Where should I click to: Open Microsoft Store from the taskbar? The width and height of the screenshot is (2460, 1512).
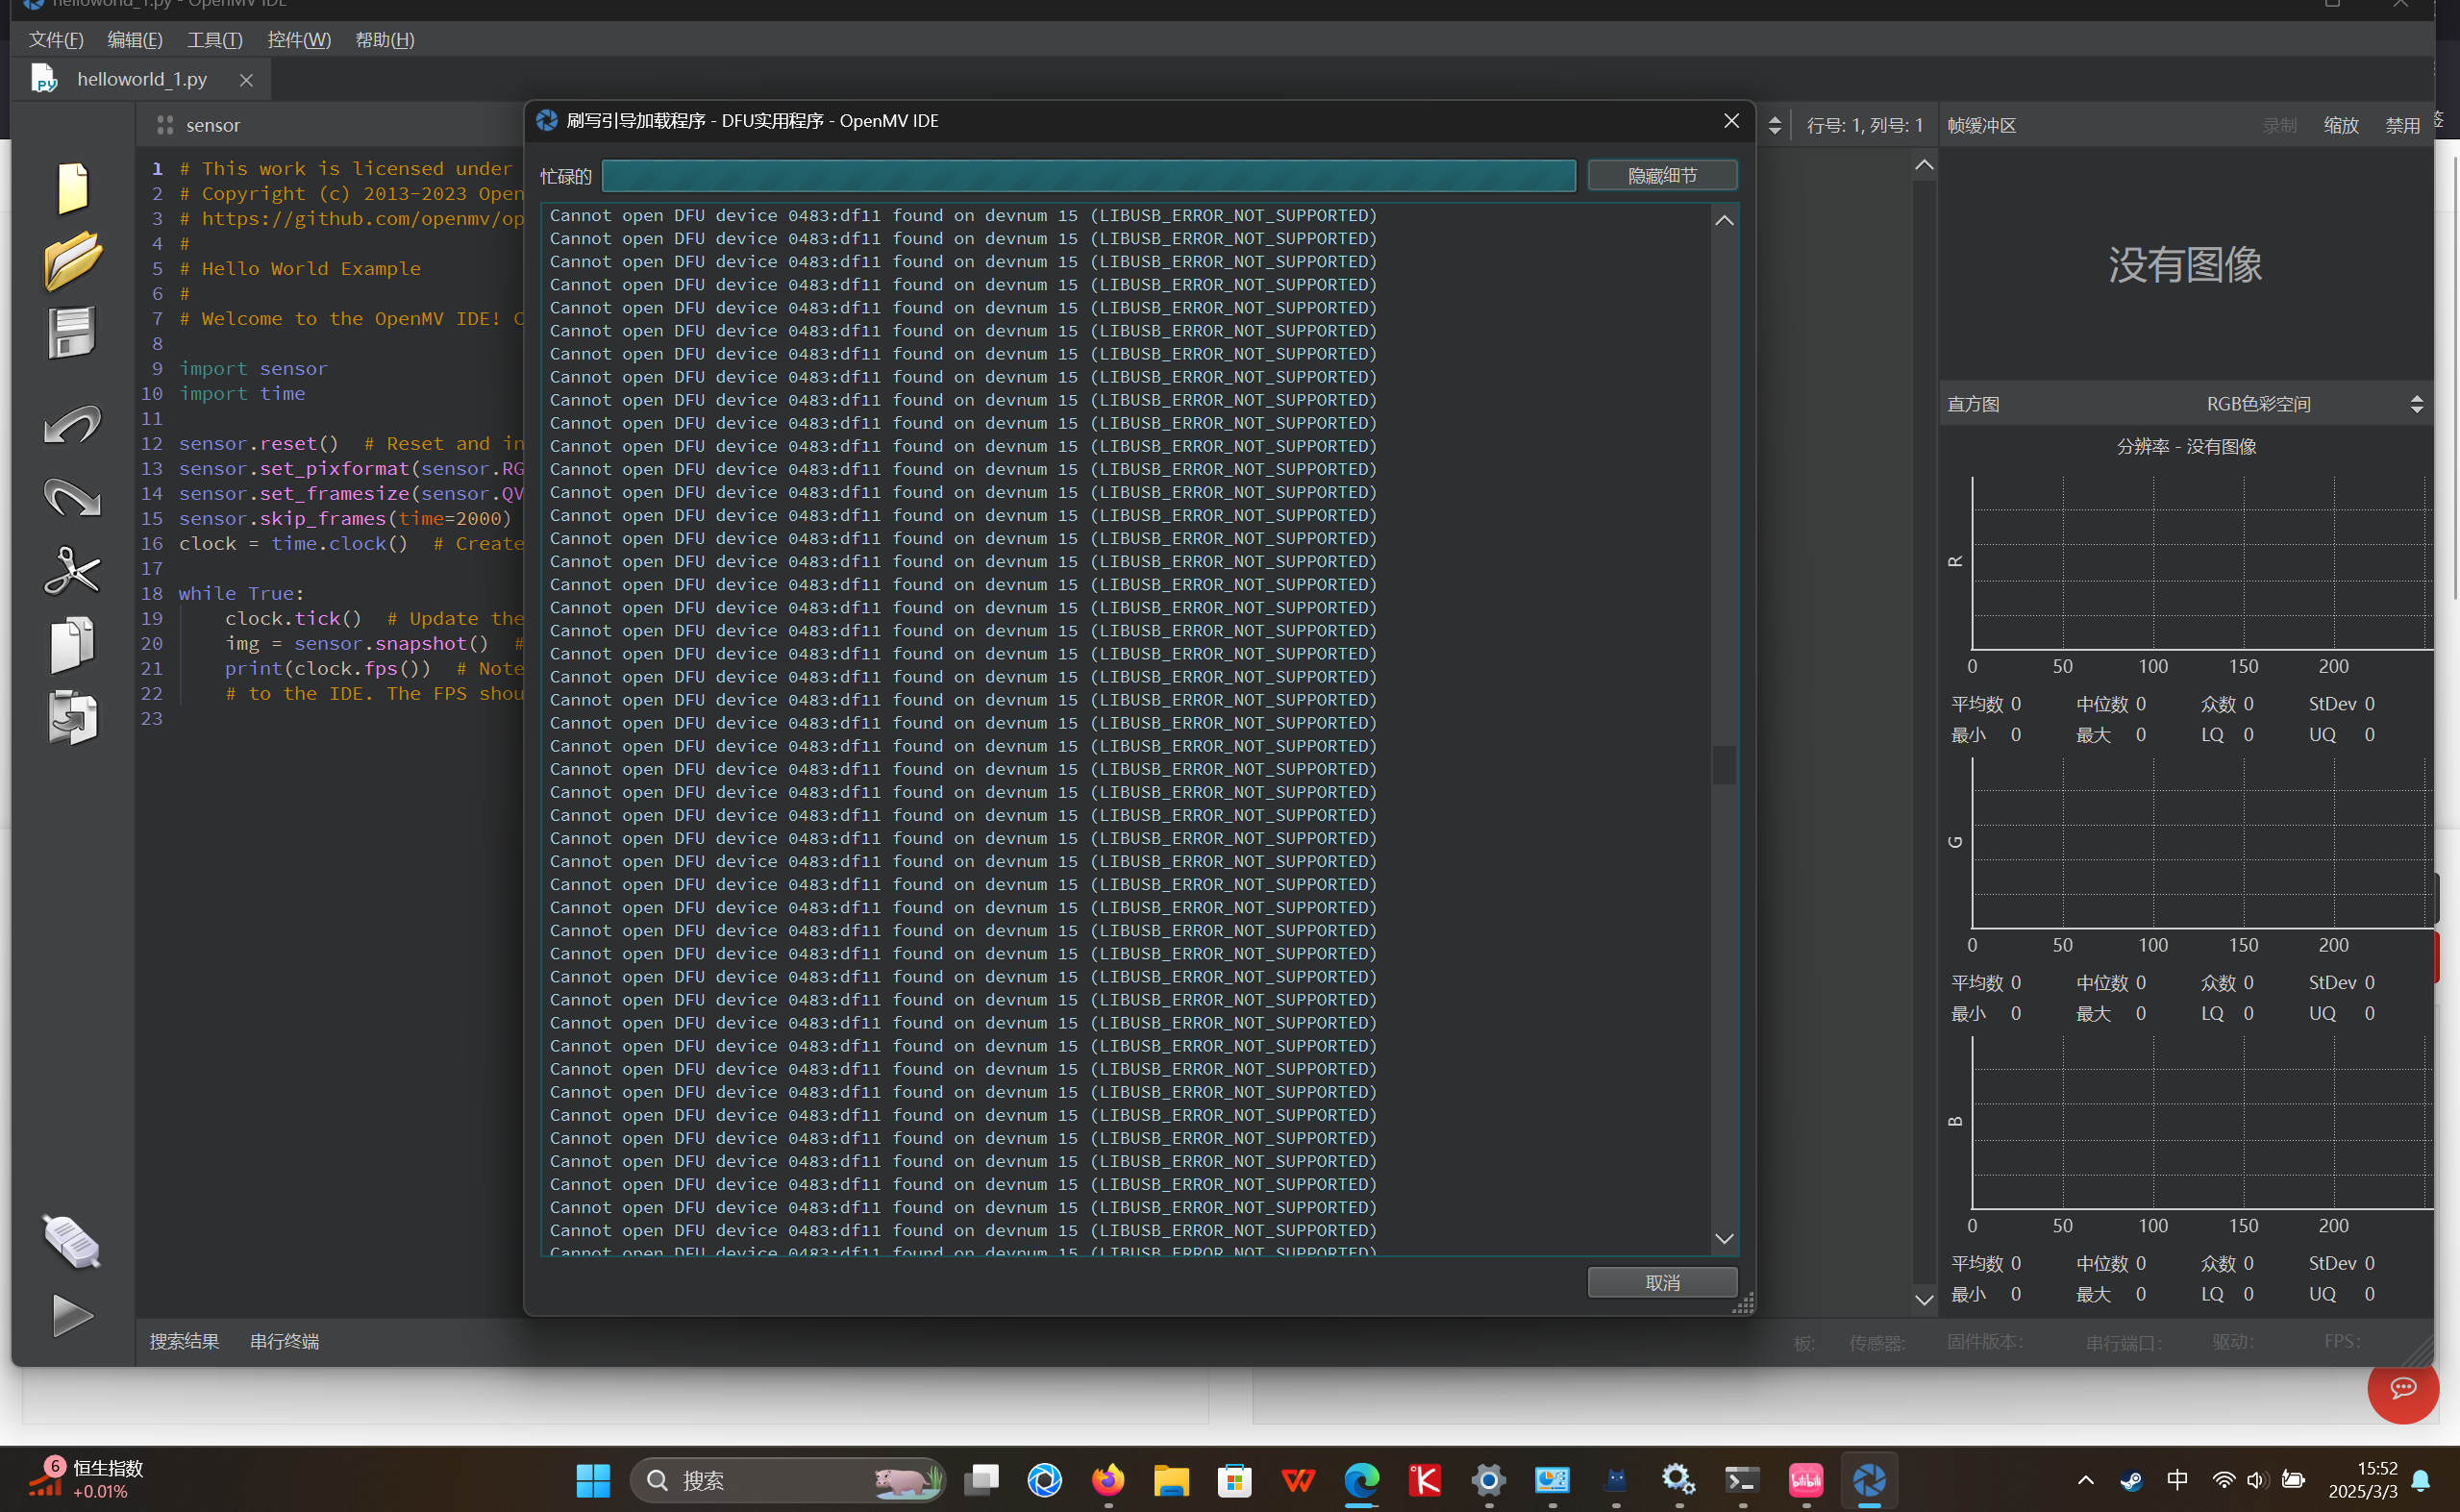pos(1235,1480)
